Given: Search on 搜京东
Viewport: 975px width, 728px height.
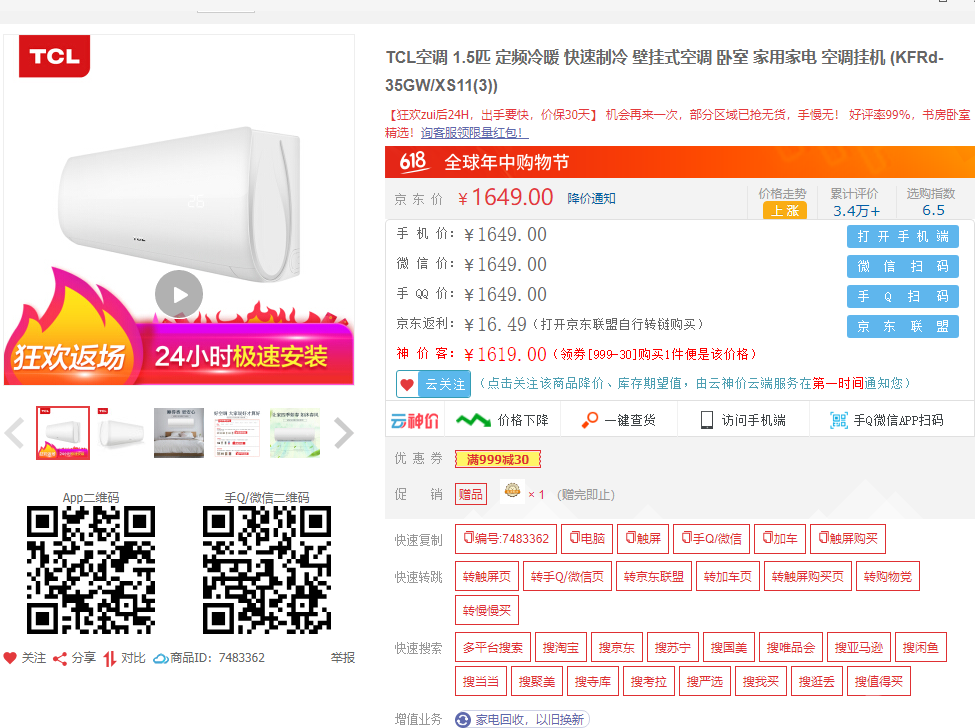Looking at the screenshot, I should (x=617, y=647).
